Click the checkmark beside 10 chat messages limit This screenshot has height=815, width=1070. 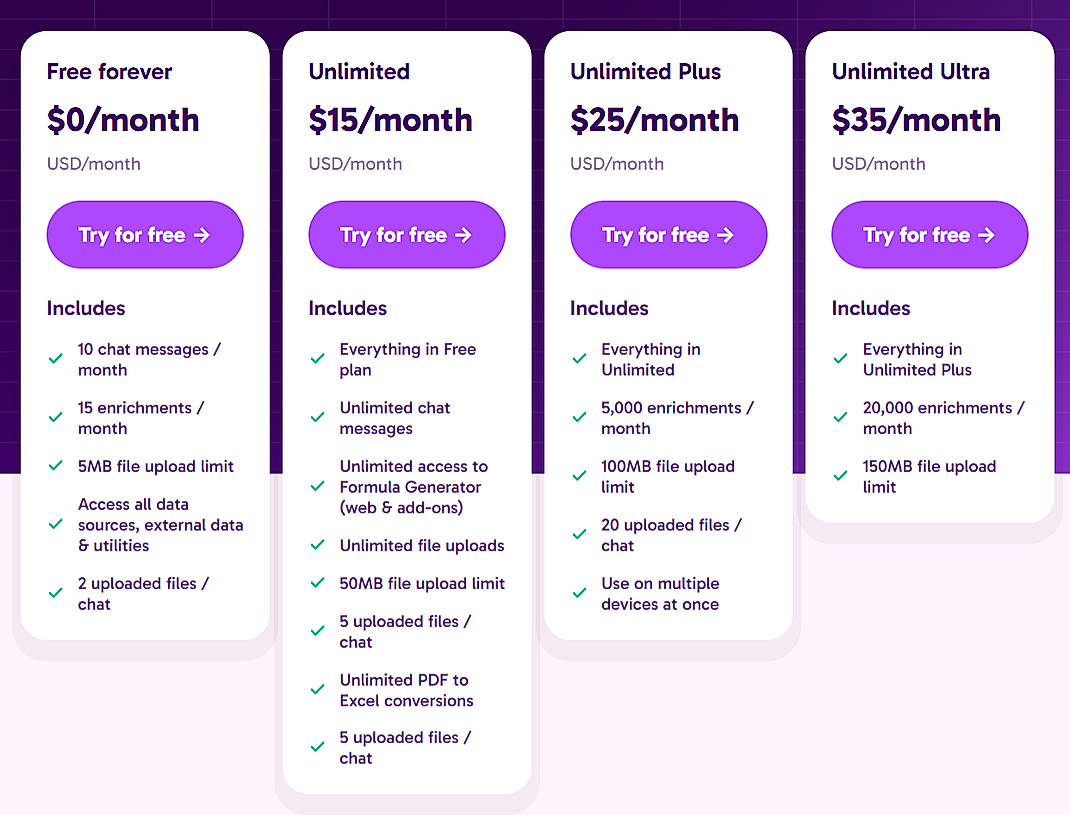(x=57, y=357)
